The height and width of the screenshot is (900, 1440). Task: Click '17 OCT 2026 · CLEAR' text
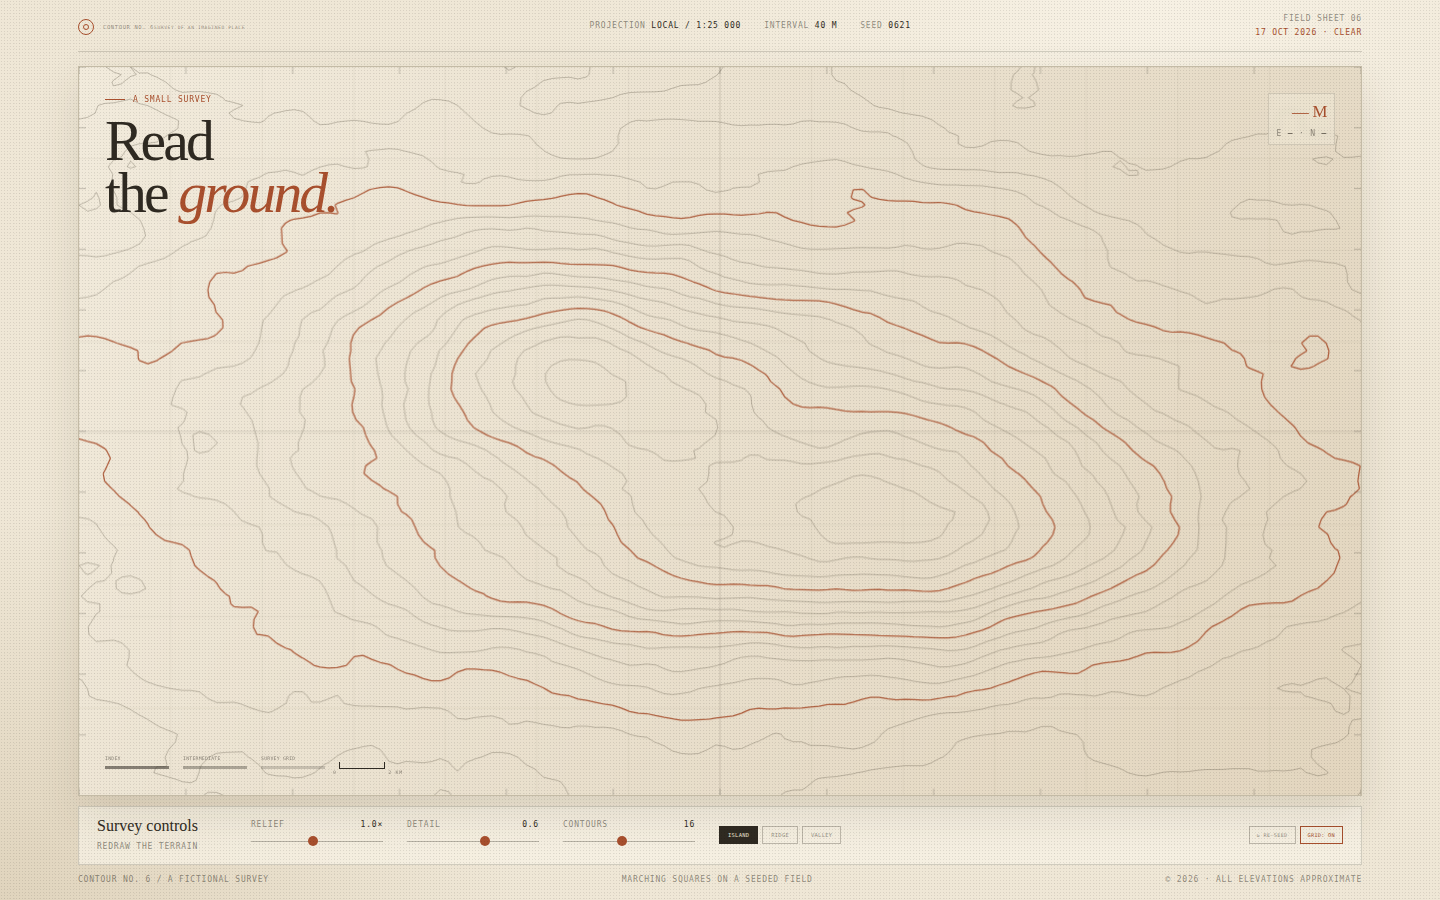(1308, 32)
